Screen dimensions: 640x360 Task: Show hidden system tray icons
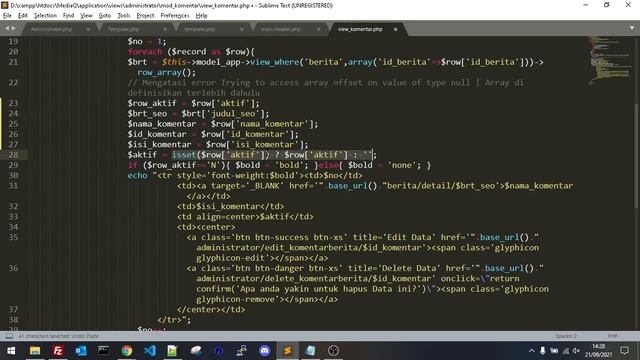point(531,351)
